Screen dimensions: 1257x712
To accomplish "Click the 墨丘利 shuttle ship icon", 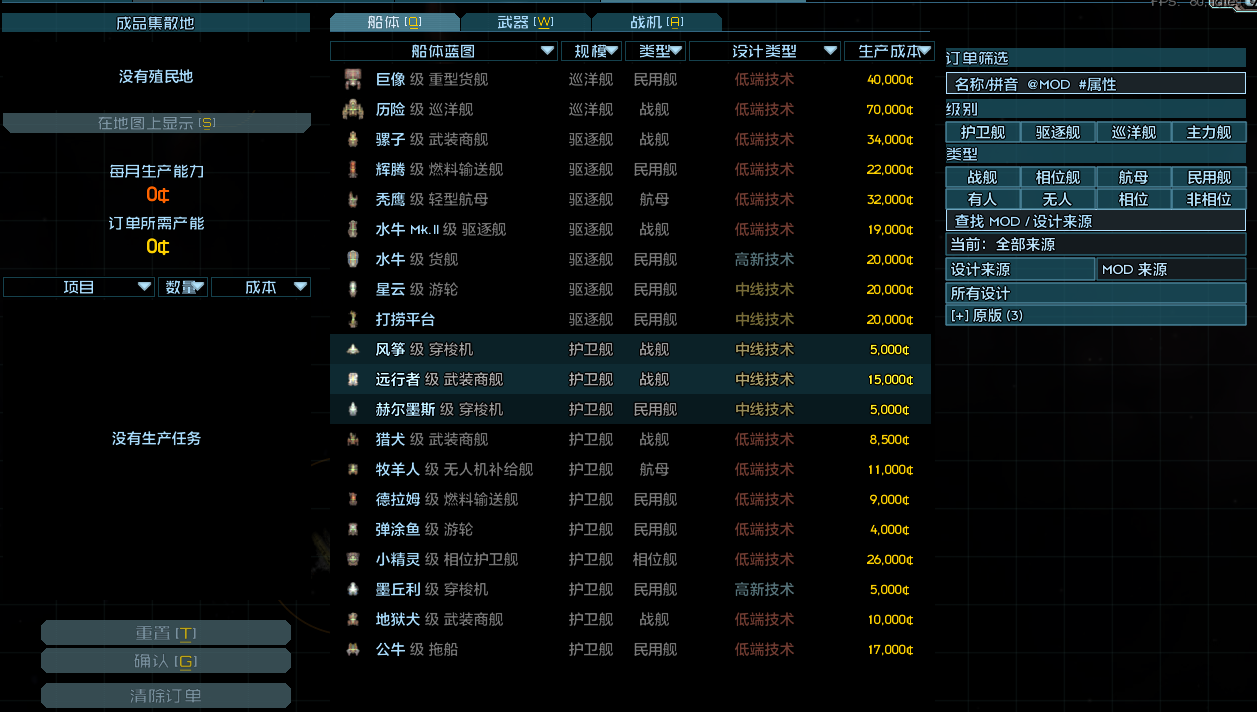I will point(352,589).
